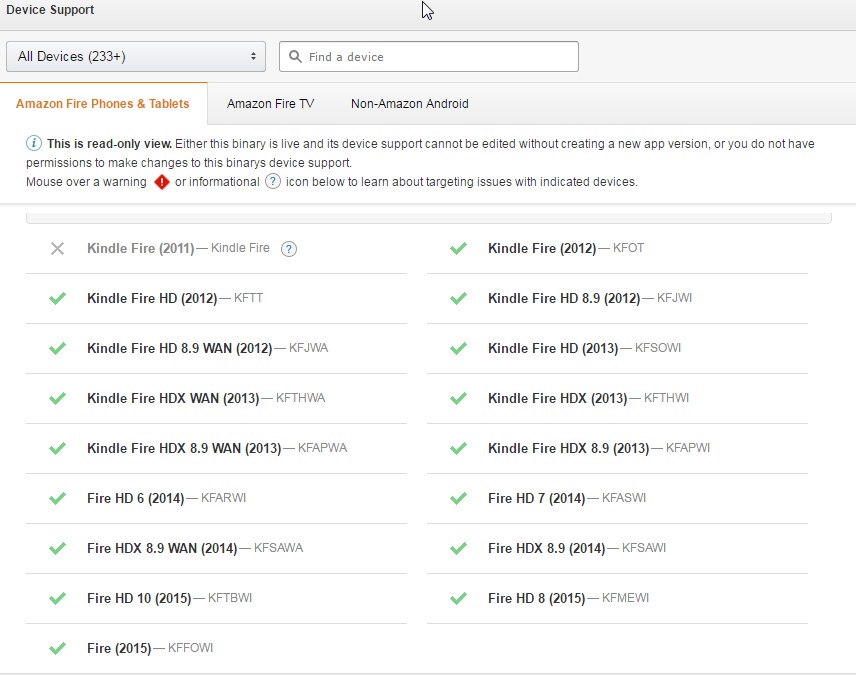Viewport: 856px width, 675px height.
Task: Click the blue info icon beside read-only notice
Action: (x=34, y=143)
